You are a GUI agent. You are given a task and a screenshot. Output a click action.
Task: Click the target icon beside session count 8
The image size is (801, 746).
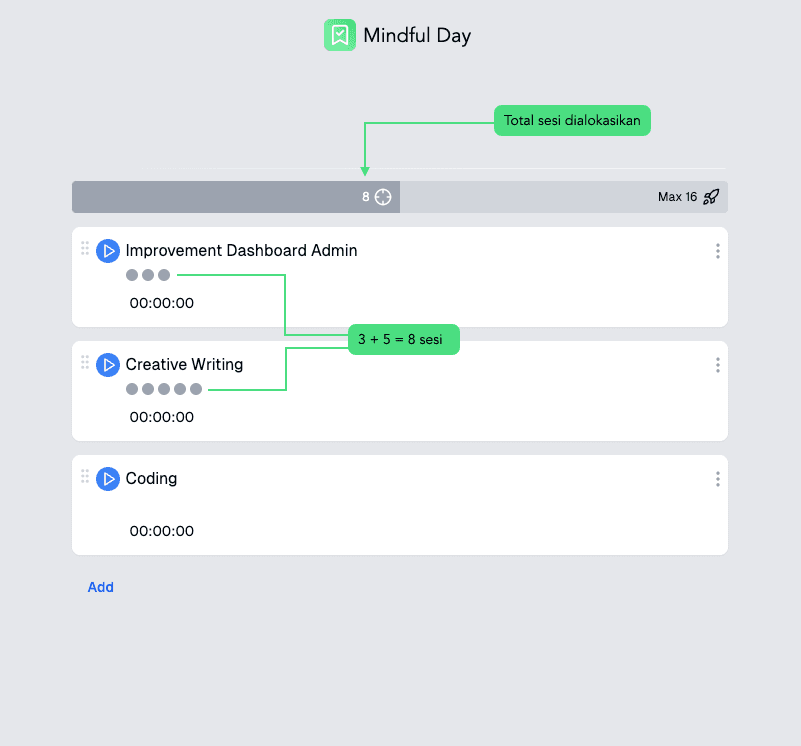click(383, 197)
